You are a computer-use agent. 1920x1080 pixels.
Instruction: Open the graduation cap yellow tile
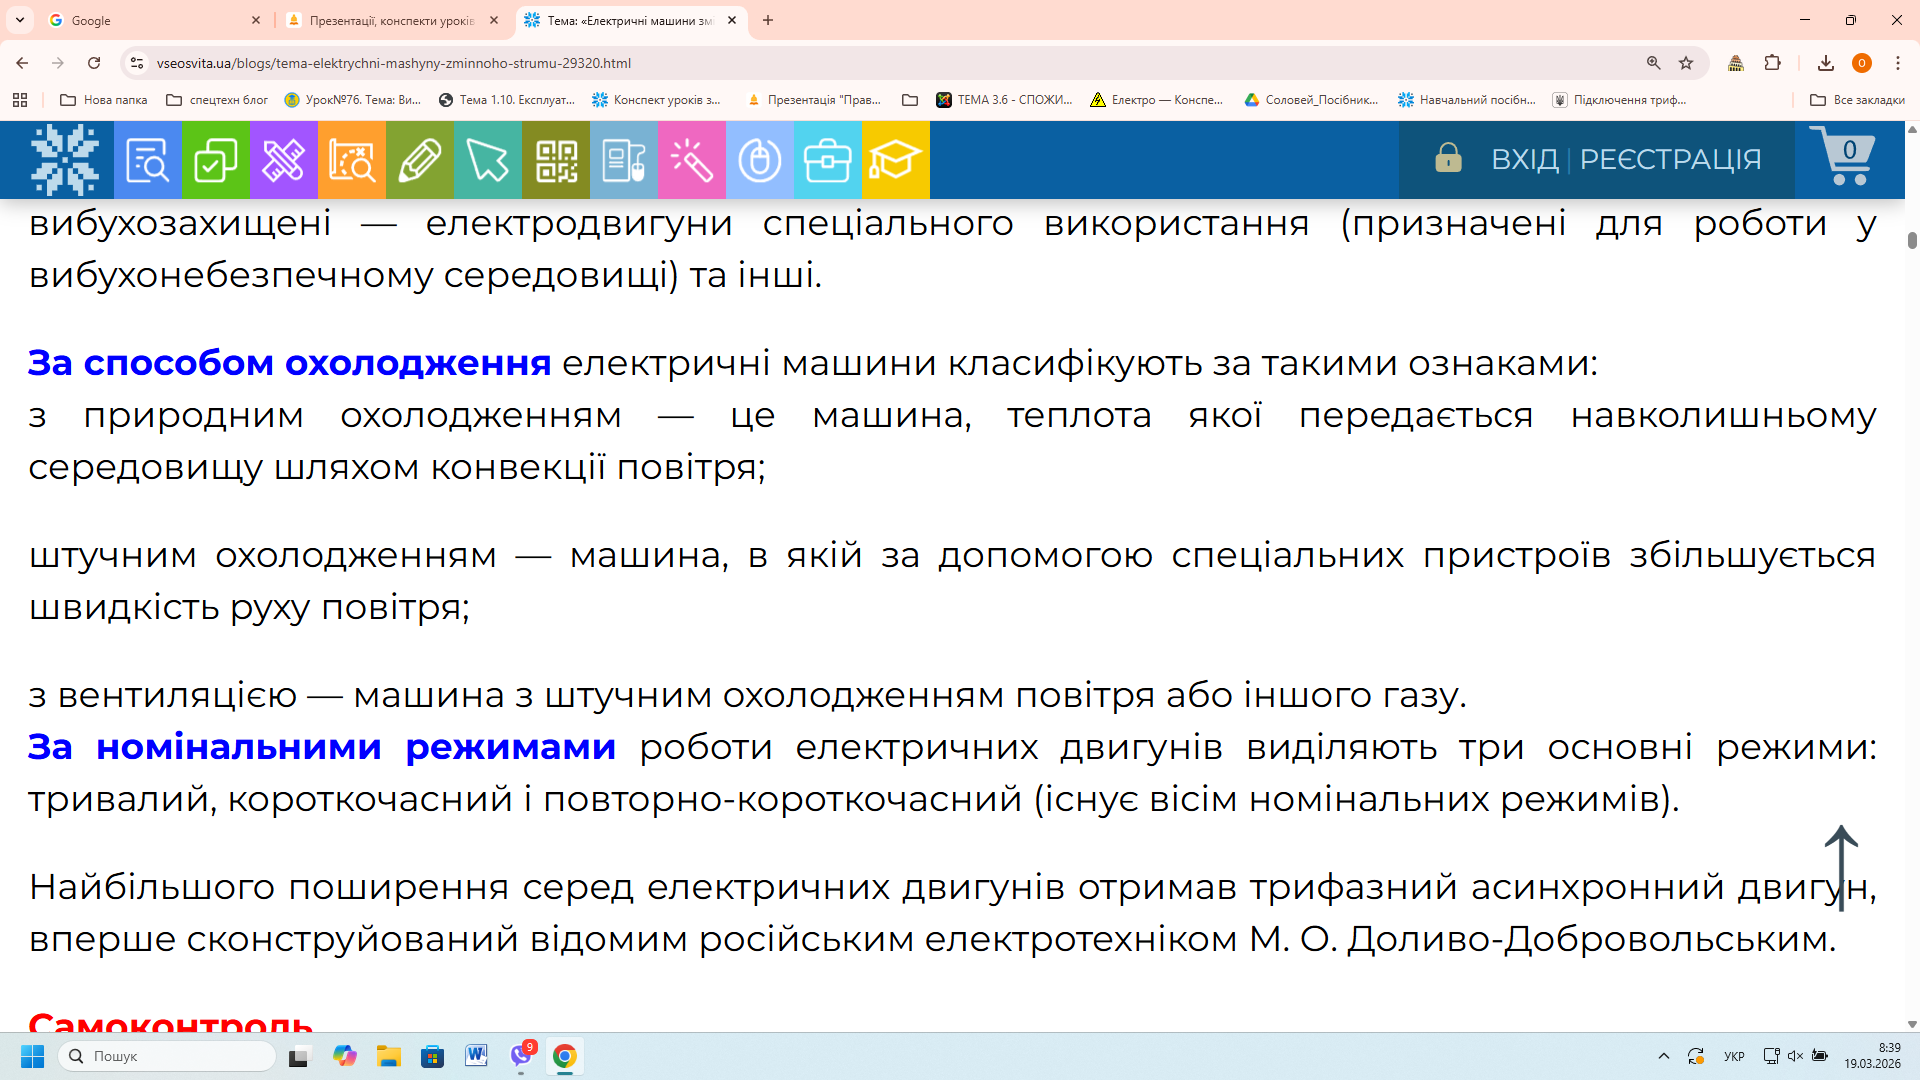[x=895, y=160]
